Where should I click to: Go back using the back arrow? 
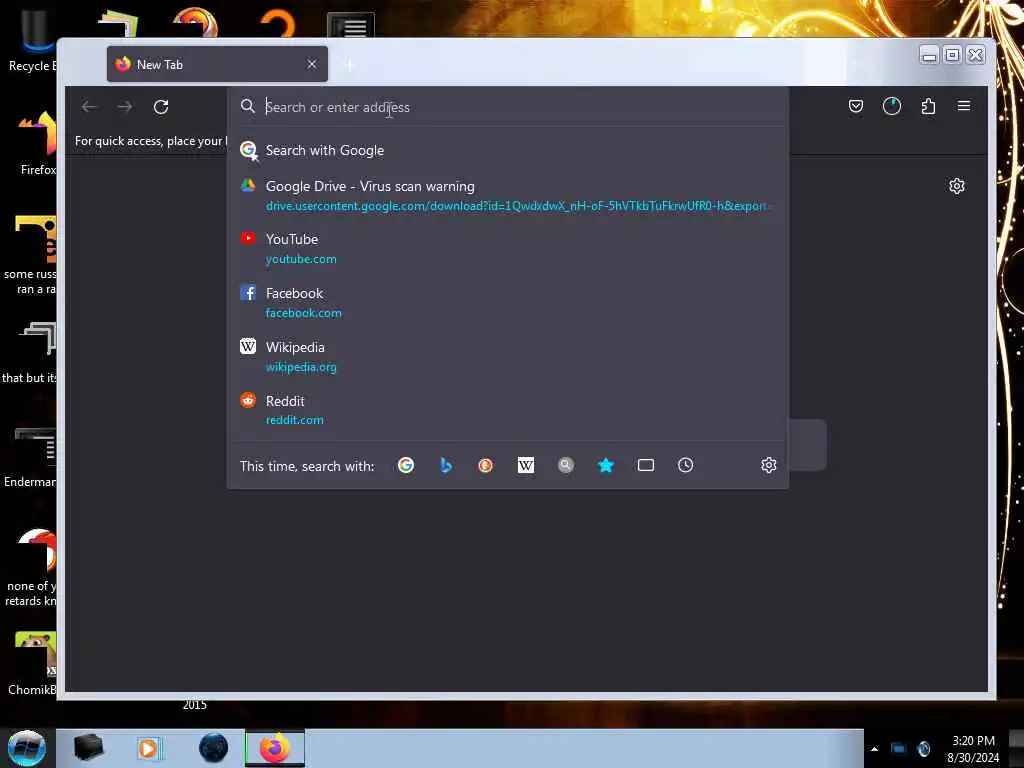point(89,106)
